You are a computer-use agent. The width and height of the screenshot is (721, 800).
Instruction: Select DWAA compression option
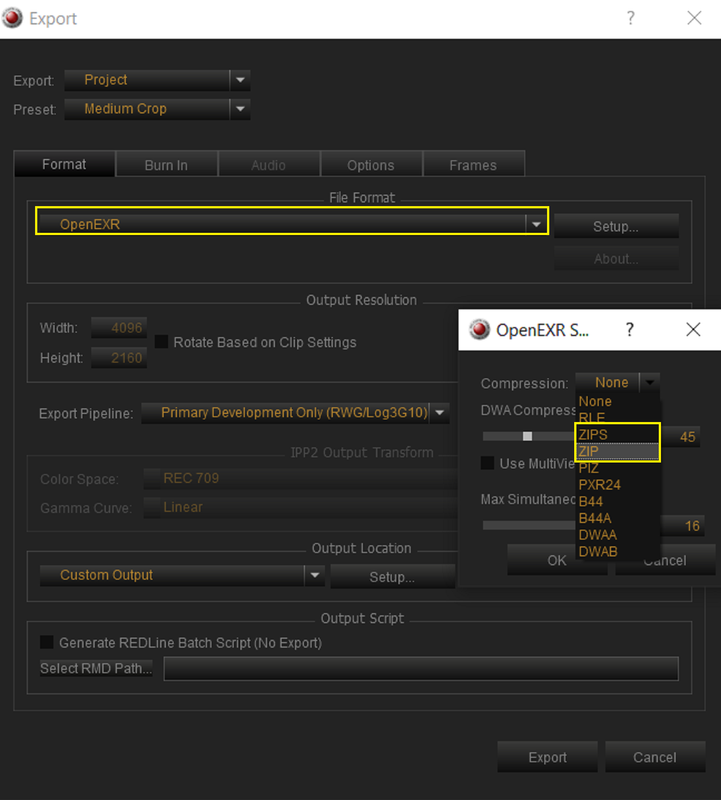tap(618, 535)
